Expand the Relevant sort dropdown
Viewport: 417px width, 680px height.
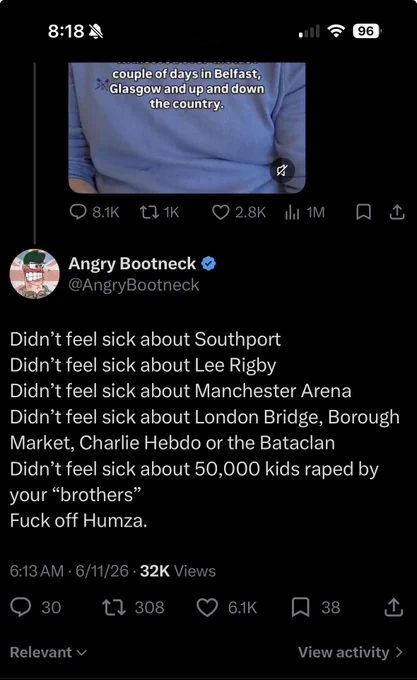pos(49,652)
